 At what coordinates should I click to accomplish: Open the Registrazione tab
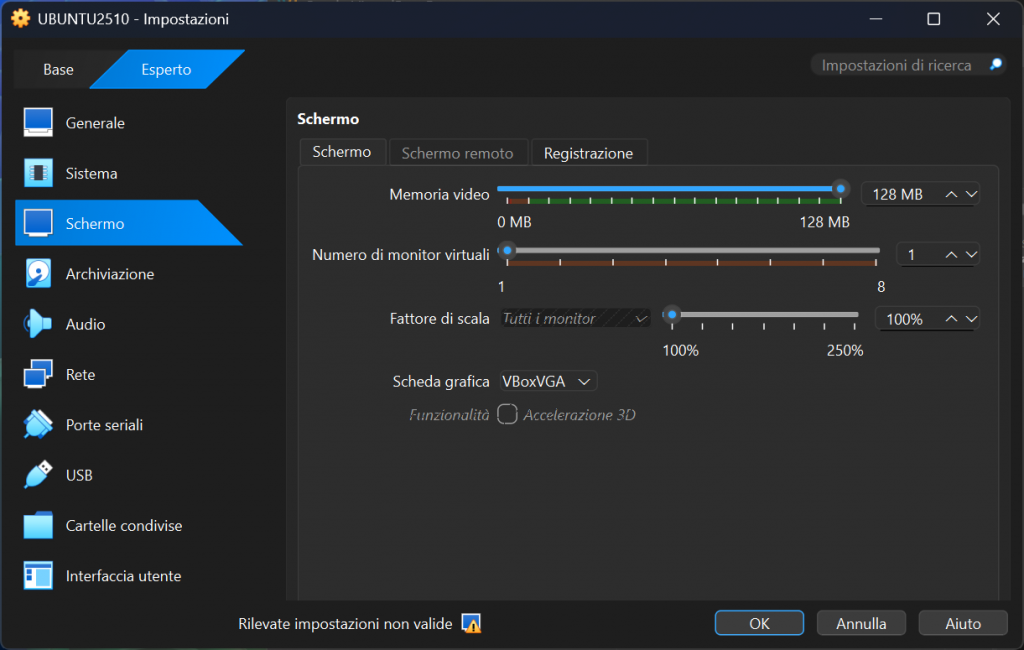[588, 153]
